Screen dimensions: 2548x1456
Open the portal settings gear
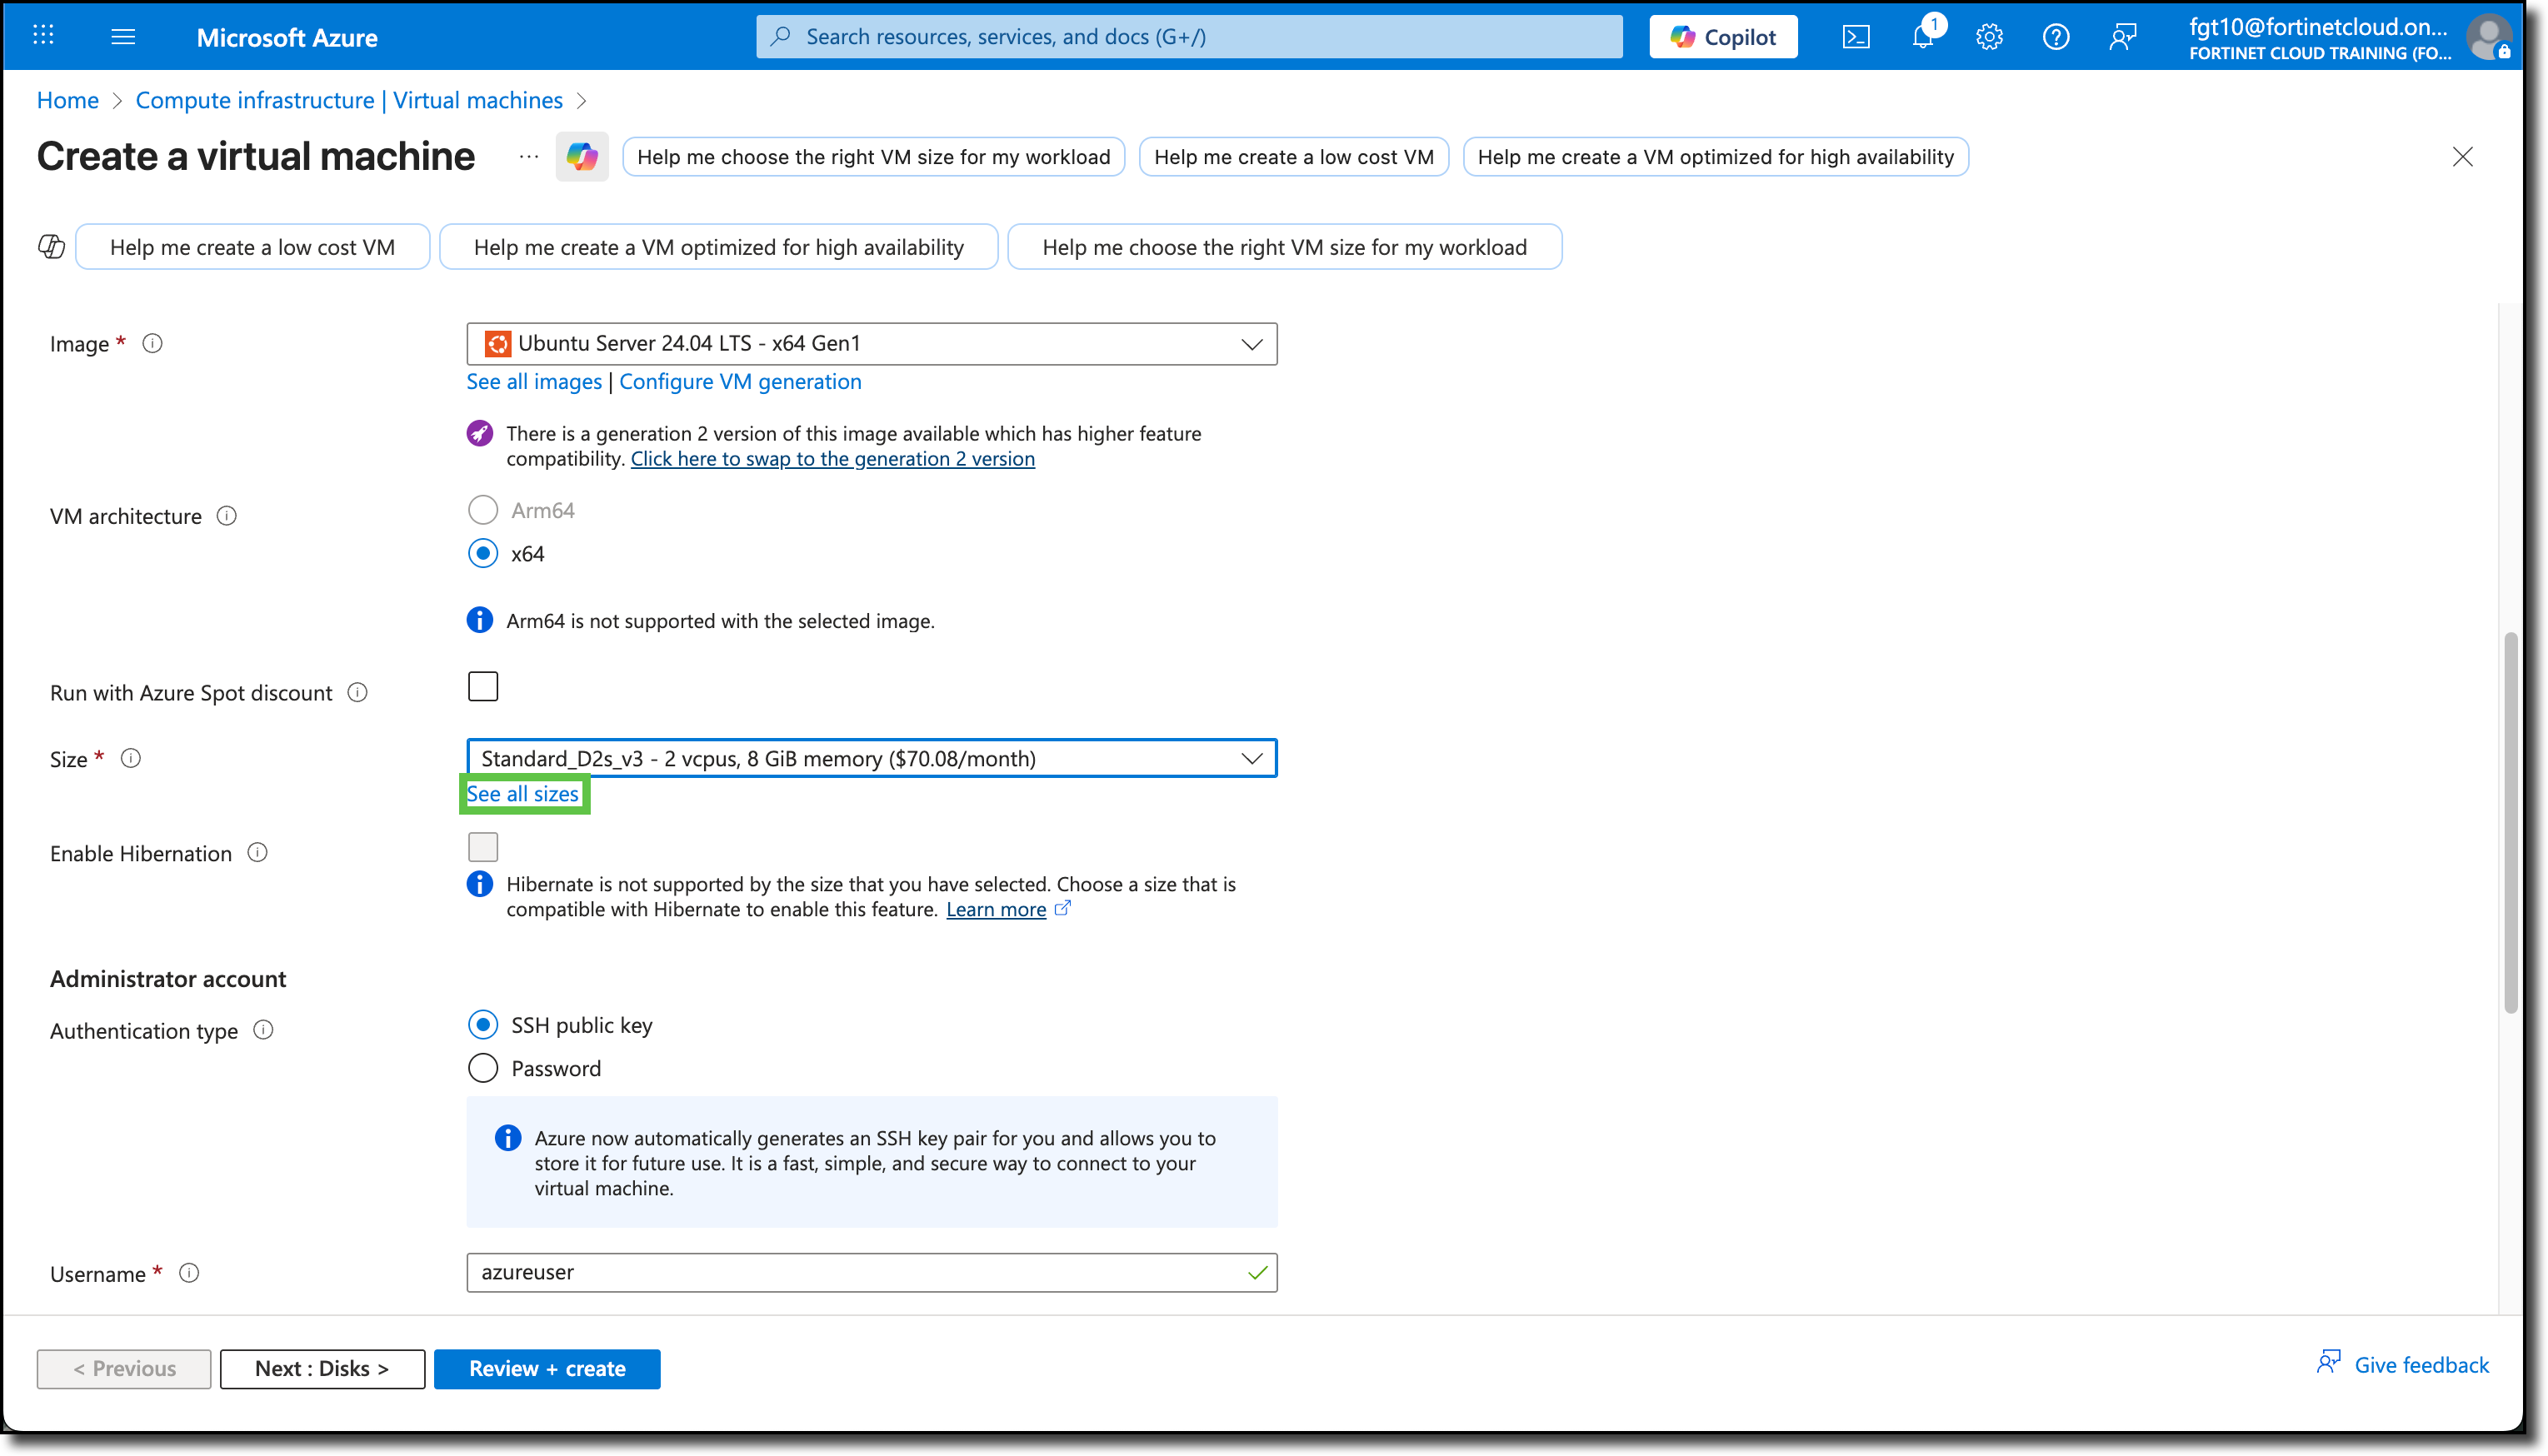point(1989,36)
